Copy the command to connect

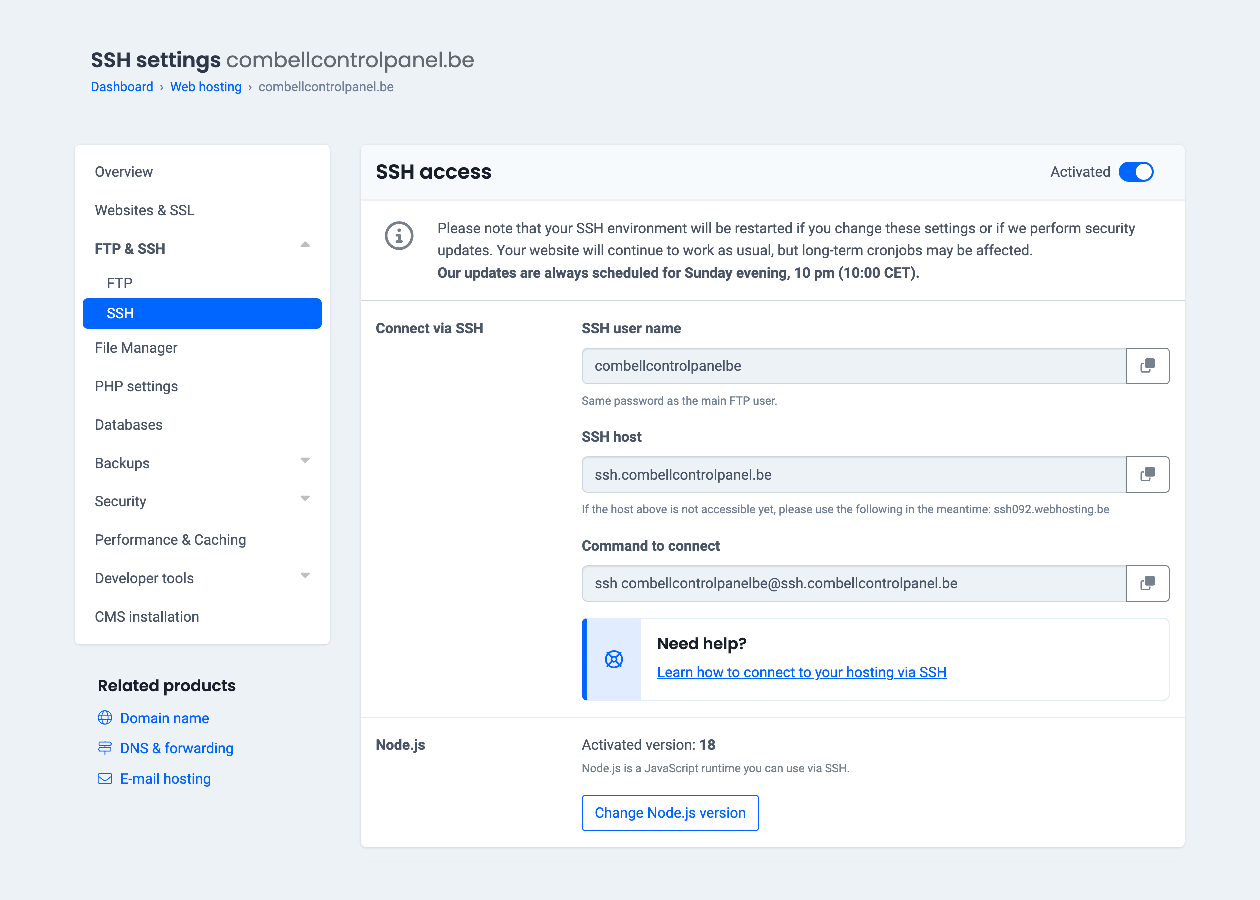[1148, 583]
